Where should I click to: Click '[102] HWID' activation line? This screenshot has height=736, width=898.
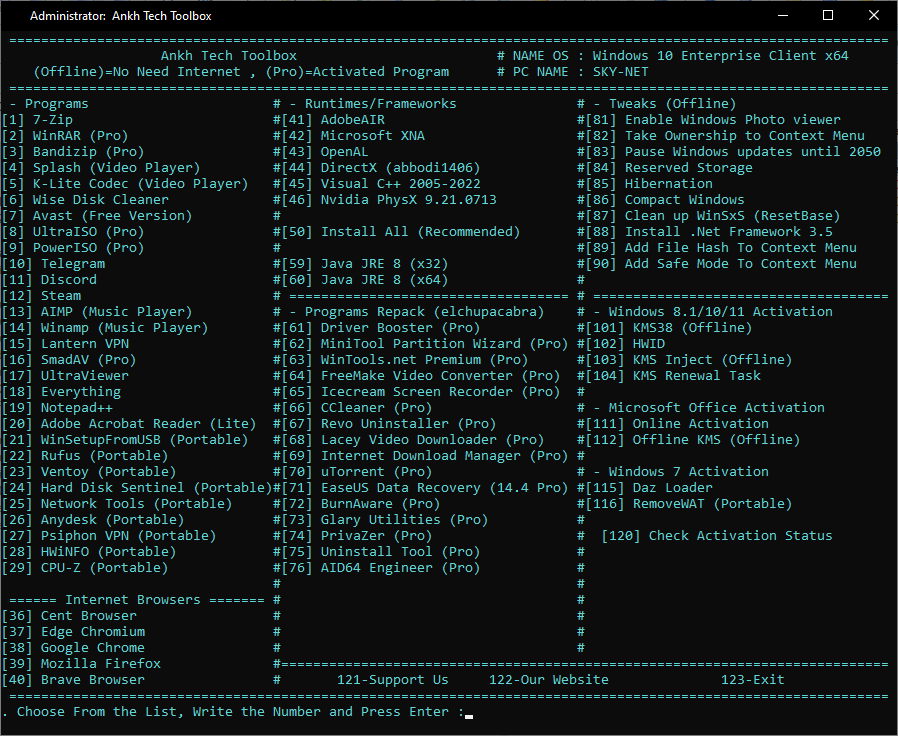tap(625, 344)
